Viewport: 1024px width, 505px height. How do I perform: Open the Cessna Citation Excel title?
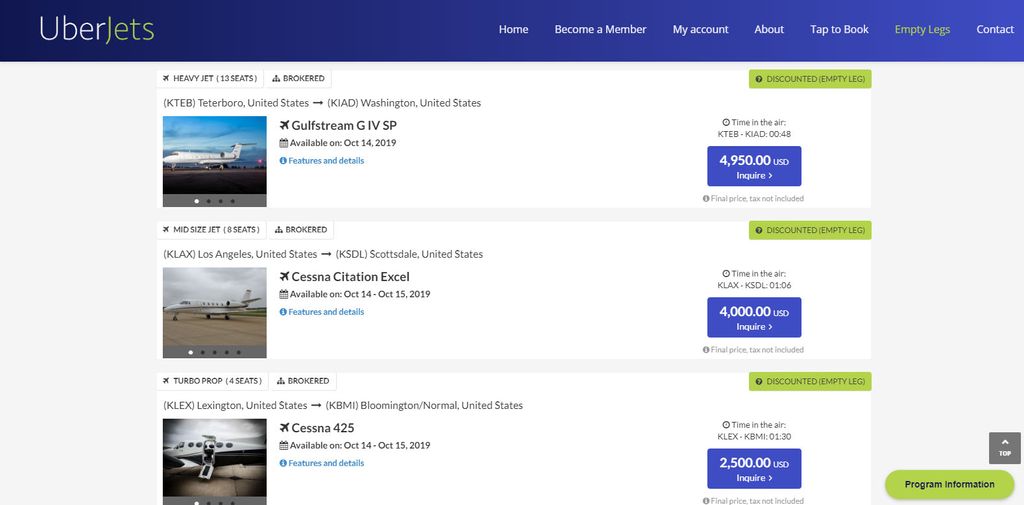click(x=350, y=276)
